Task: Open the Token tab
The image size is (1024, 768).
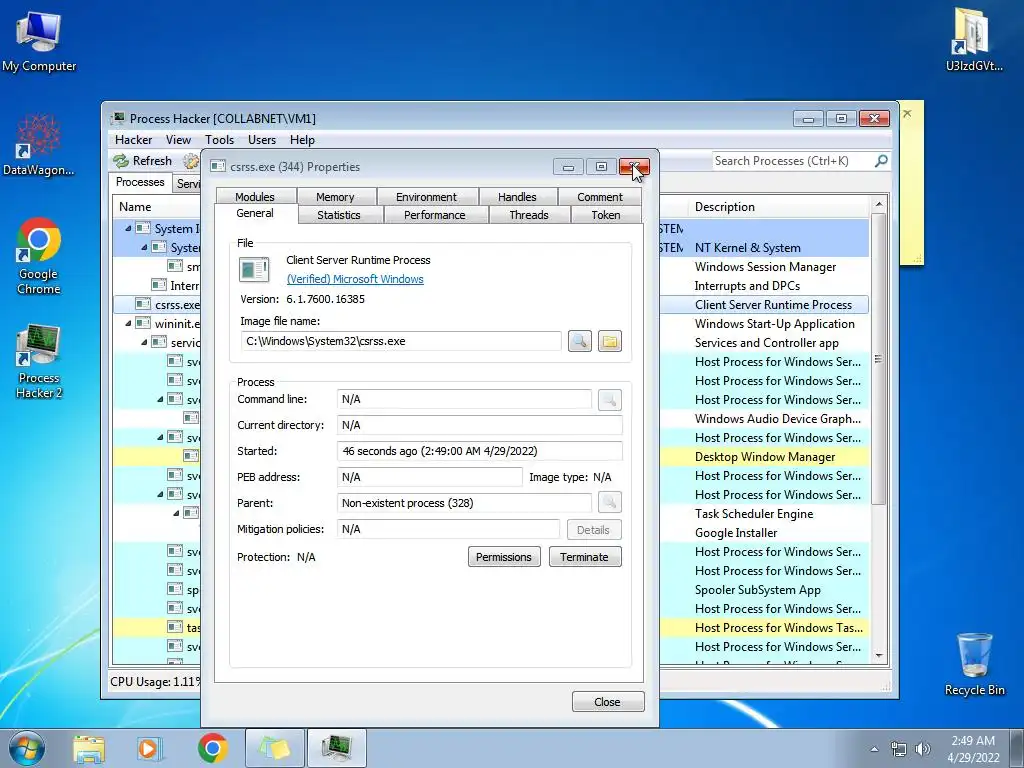Action: coord(605,215)
